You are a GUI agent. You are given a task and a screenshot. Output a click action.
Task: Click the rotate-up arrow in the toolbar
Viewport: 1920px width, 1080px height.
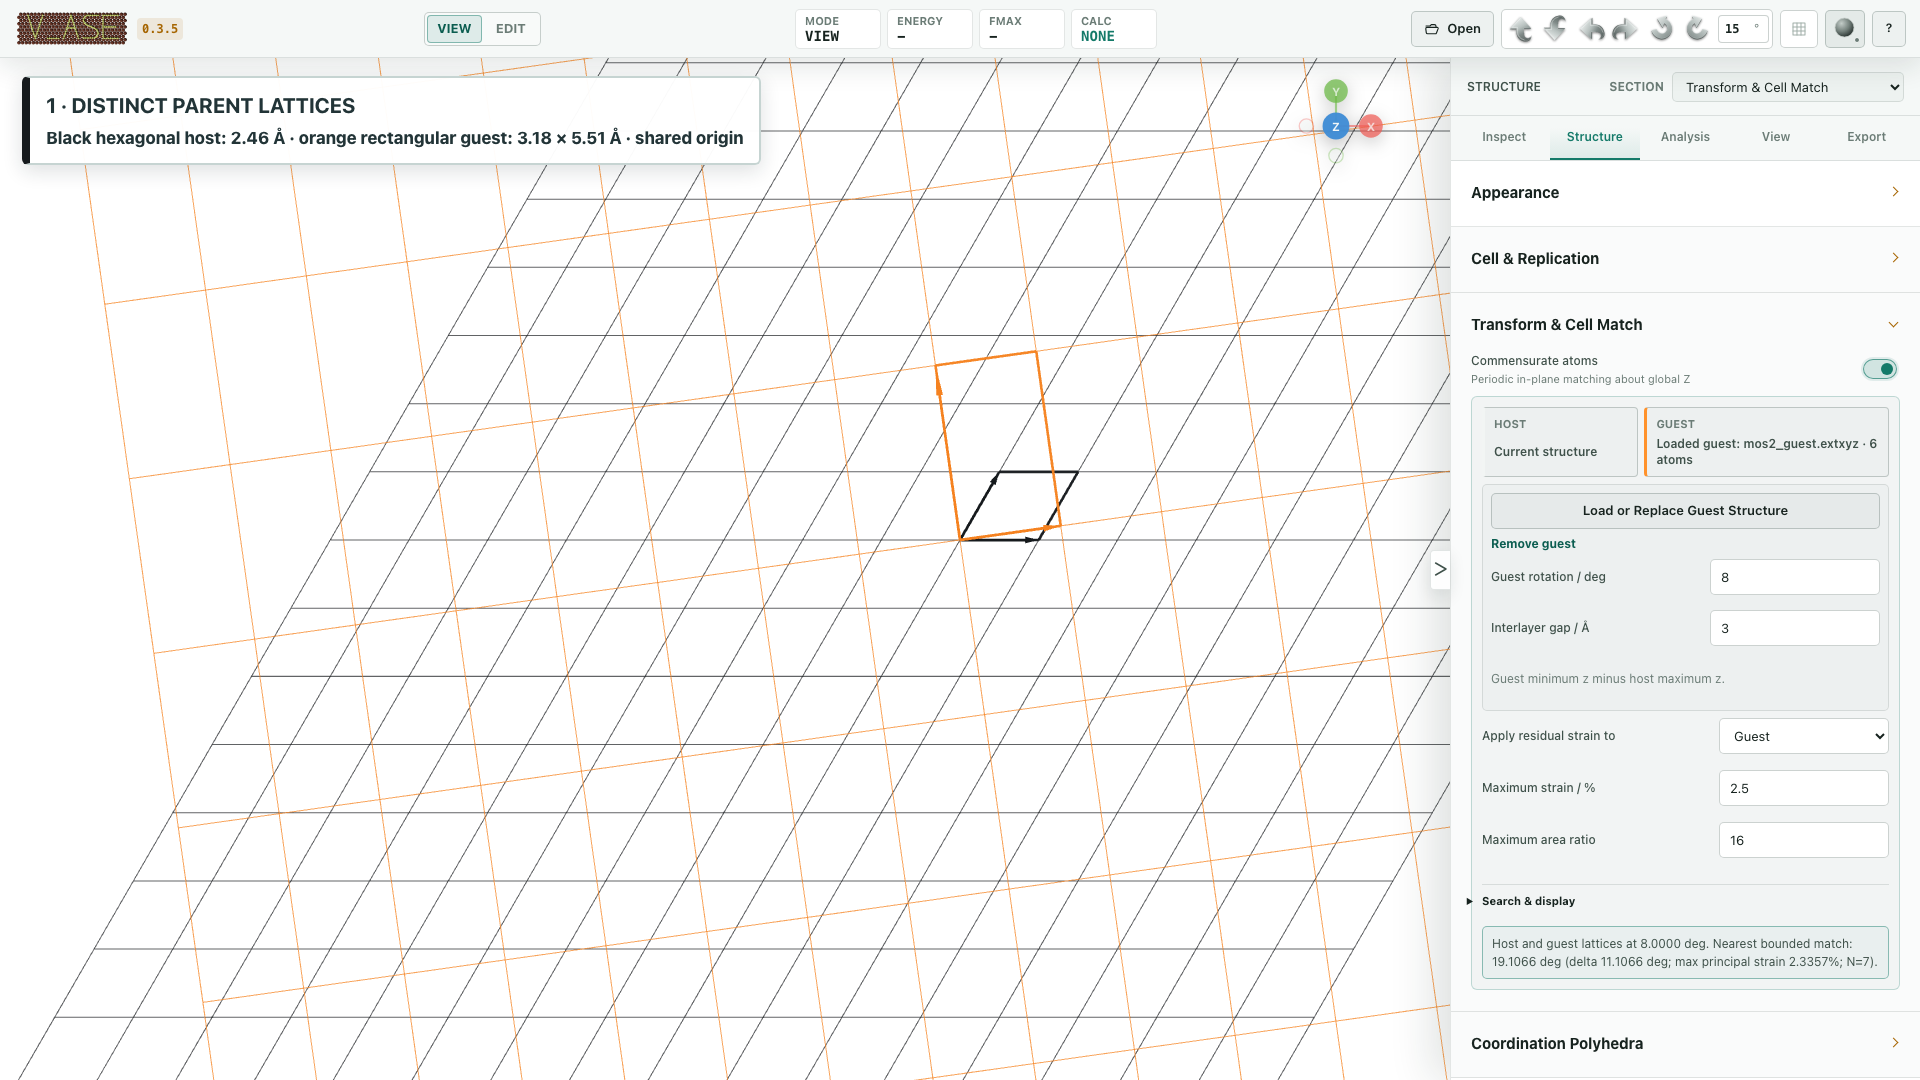tap(1521, 29)
